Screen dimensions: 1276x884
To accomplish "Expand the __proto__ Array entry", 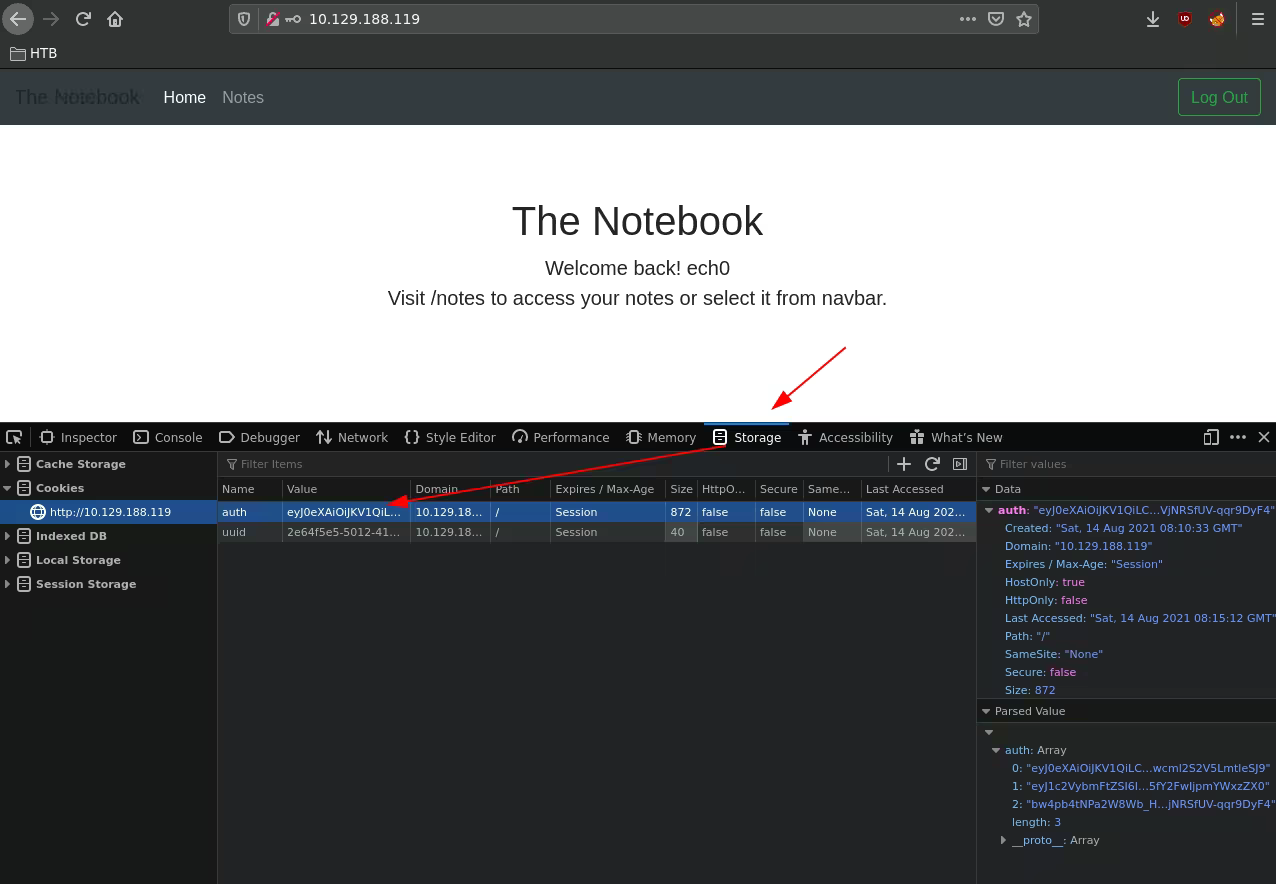I will (x=1003, y=840).
